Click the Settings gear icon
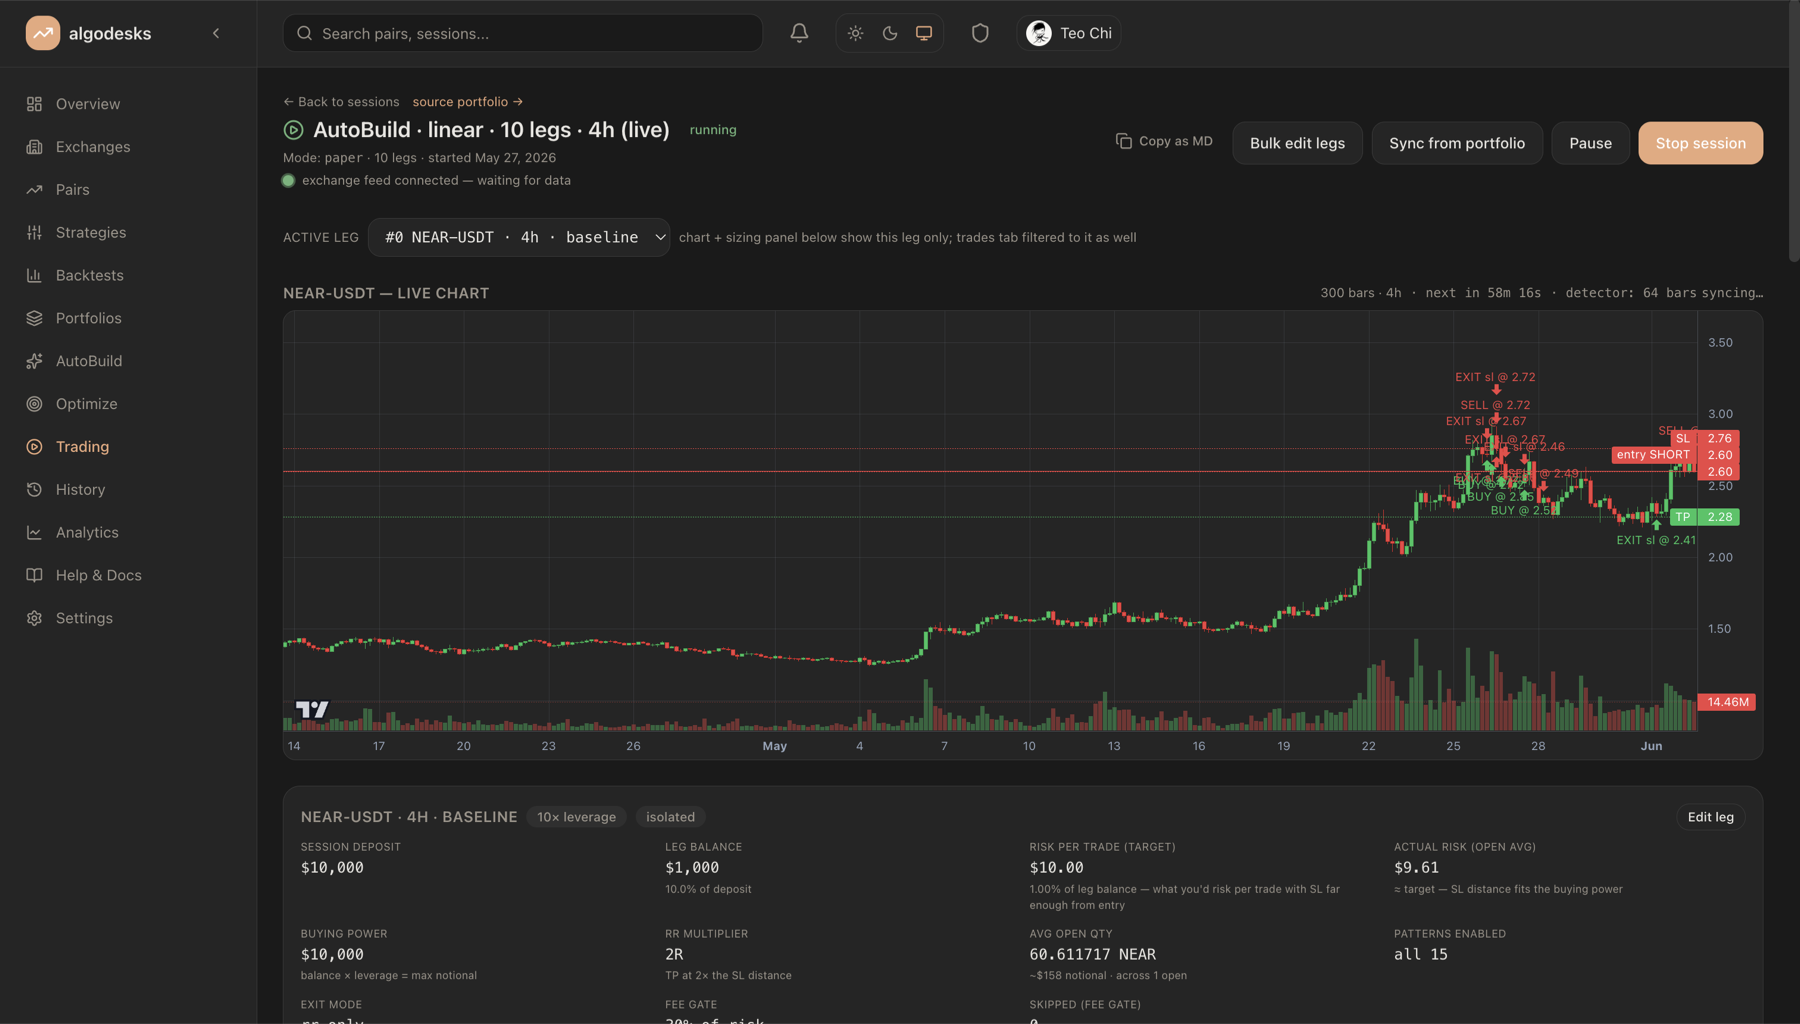Image resolution: width=1800 pixels, height=1024 pixels. (34, 618)
